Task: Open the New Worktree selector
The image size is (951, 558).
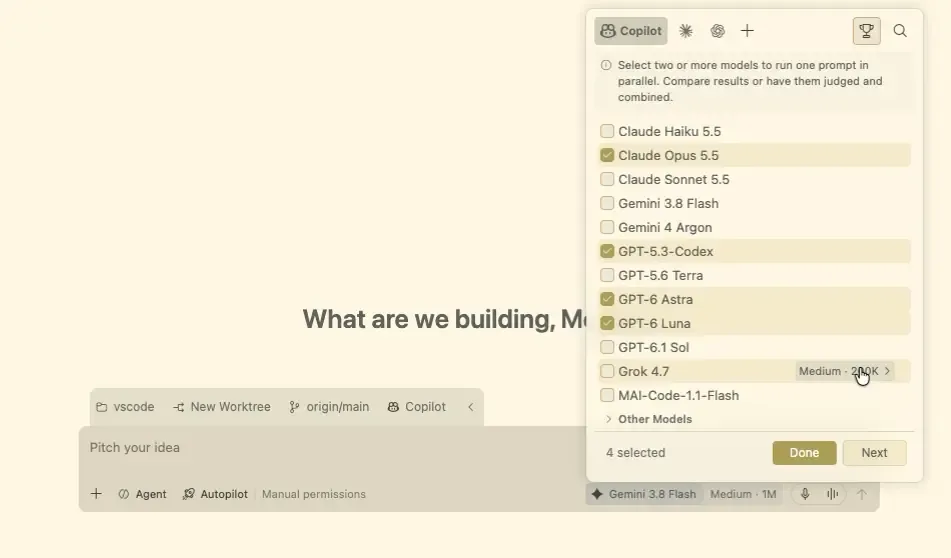Action: (x=222, y=407)
